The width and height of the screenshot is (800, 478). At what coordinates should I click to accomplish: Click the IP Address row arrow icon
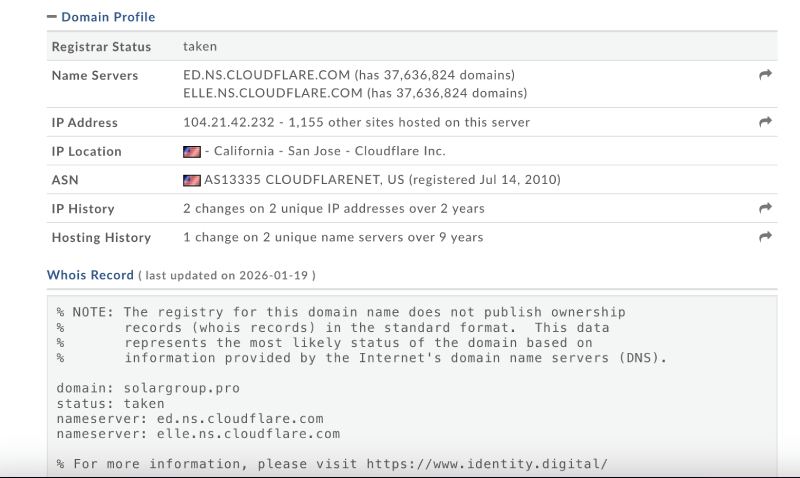(765, 122)
